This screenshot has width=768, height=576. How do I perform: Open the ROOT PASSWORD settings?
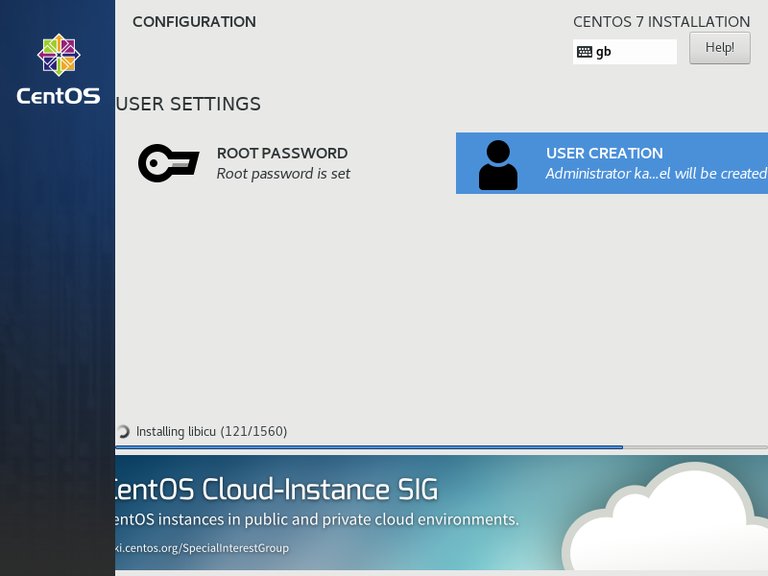244,163
